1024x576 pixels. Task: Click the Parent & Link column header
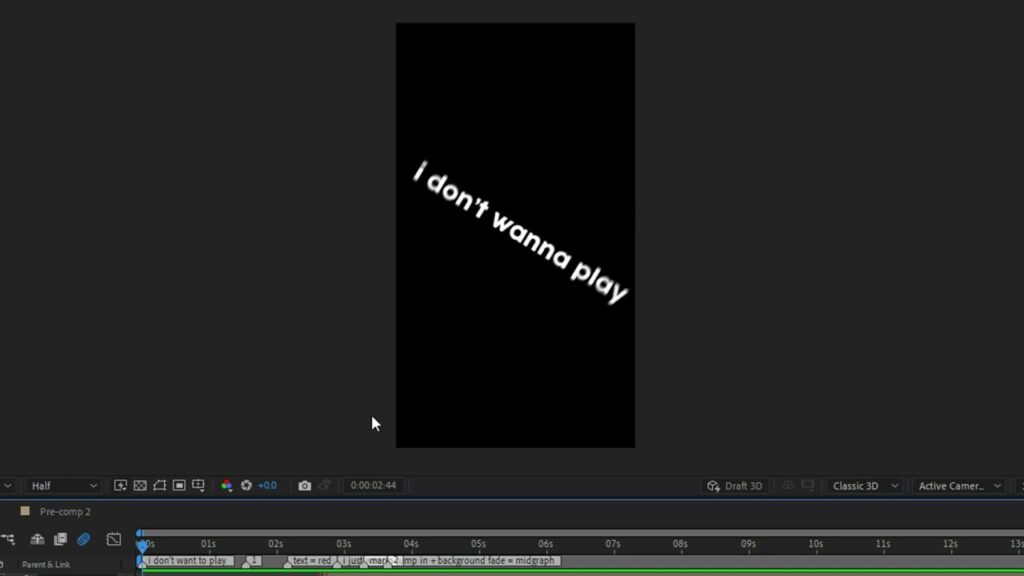tap(46, 564)
